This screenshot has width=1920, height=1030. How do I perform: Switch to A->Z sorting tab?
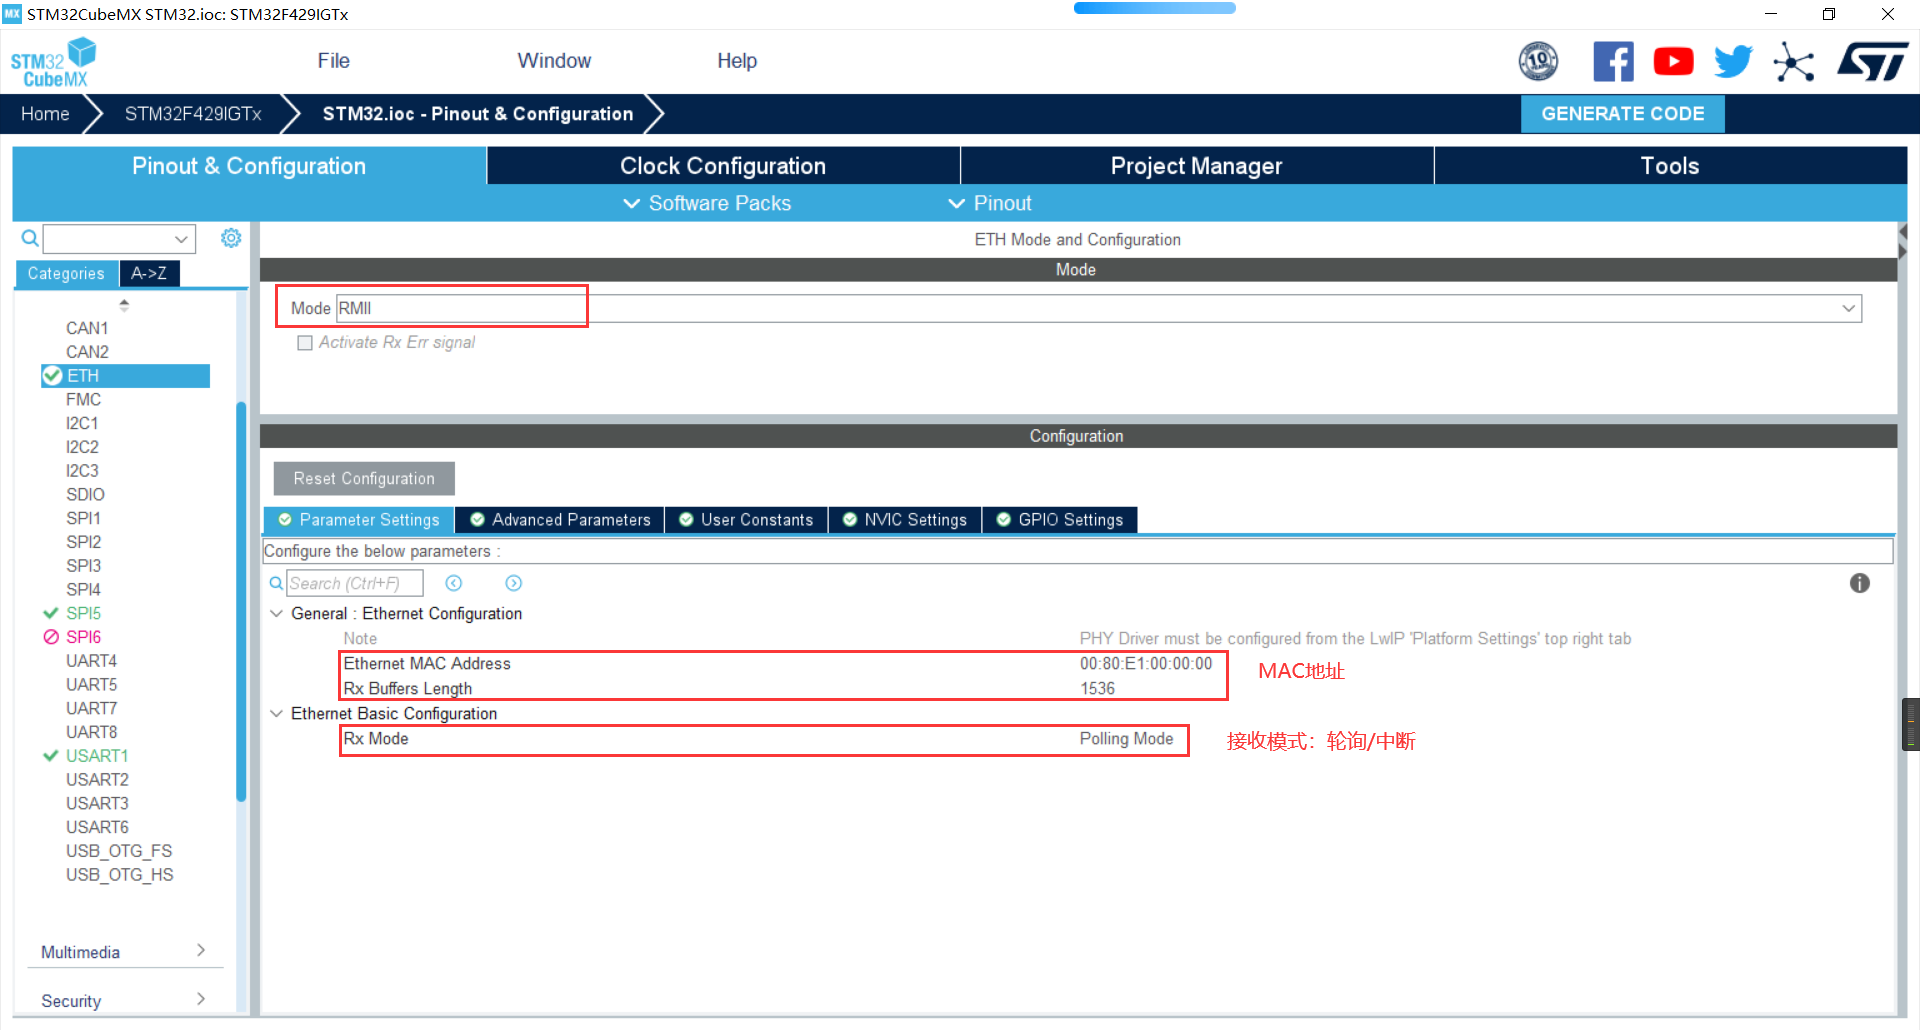click(149, 273)
